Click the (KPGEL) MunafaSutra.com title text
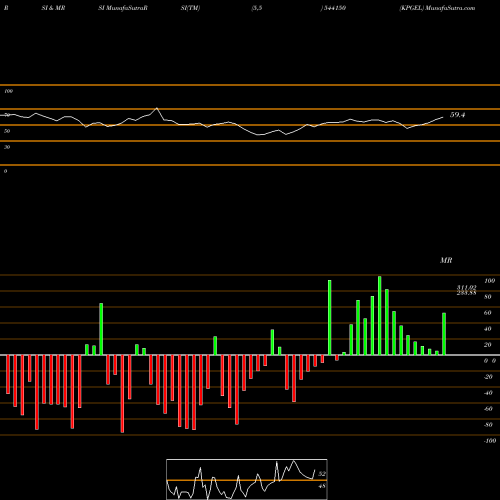 click(x=437, y=8)
